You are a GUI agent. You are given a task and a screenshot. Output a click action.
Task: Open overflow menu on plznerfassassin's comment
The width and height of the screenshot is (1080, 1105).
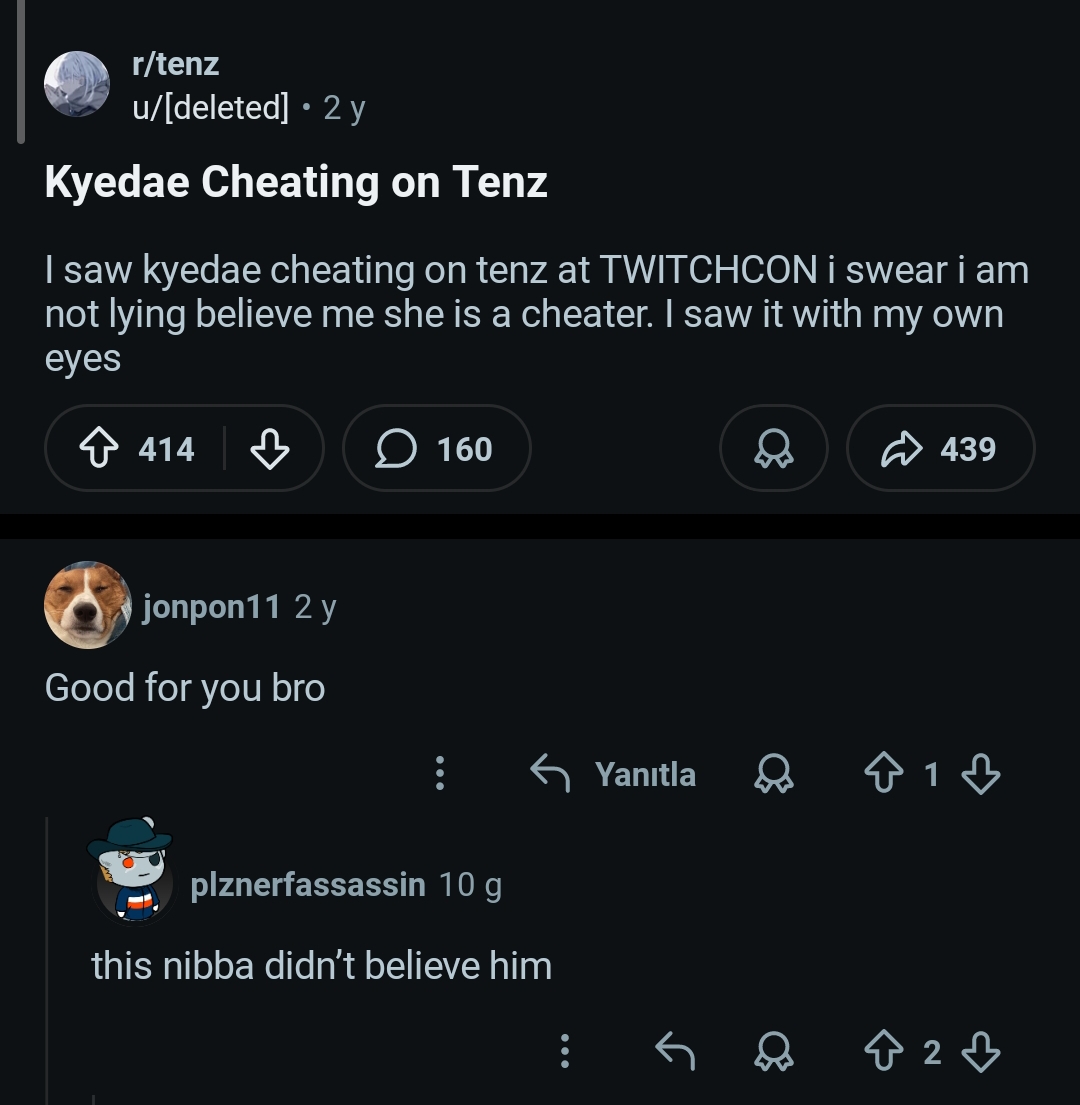pos(565,1051)
